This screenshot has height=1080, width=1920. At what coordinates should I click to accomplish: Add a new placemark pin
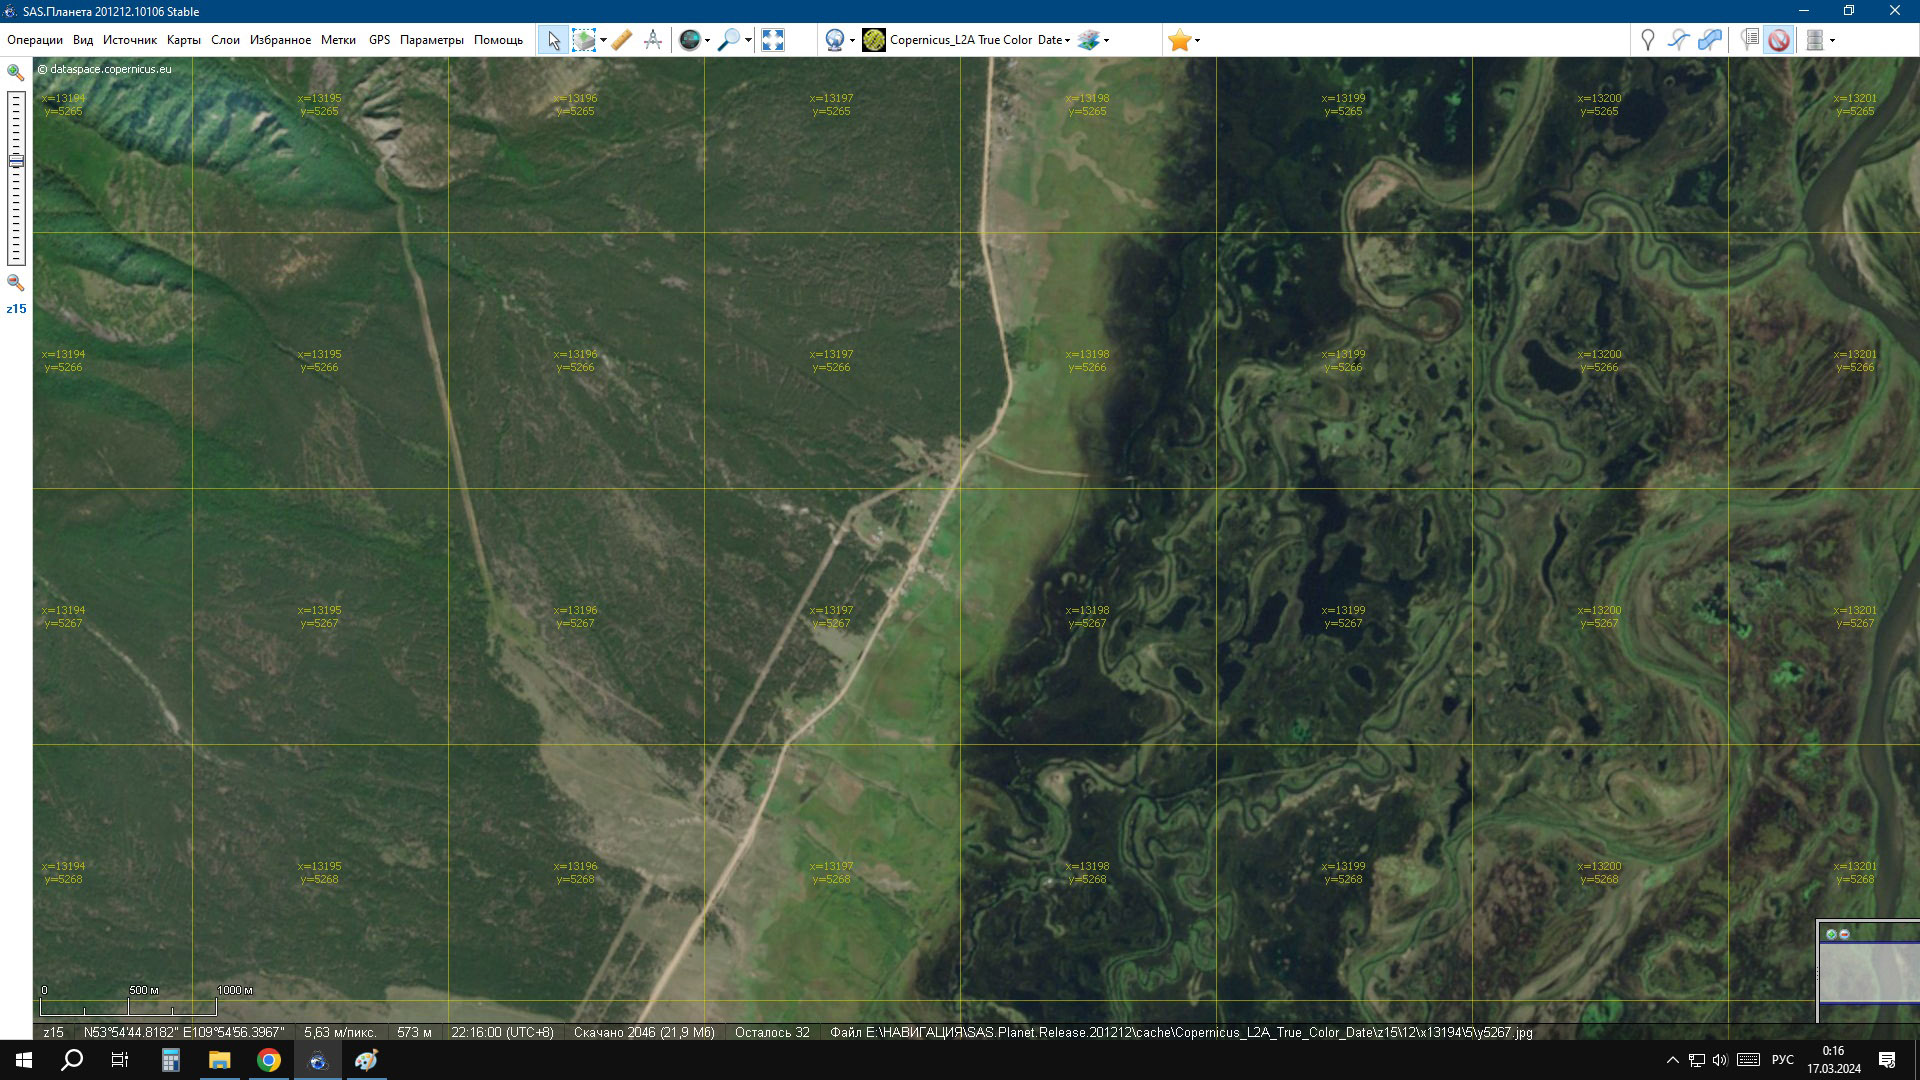1647,40
